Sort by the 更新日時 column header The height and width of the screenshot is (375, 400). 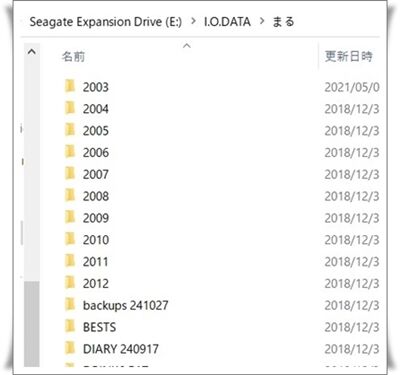click(349, 56)
